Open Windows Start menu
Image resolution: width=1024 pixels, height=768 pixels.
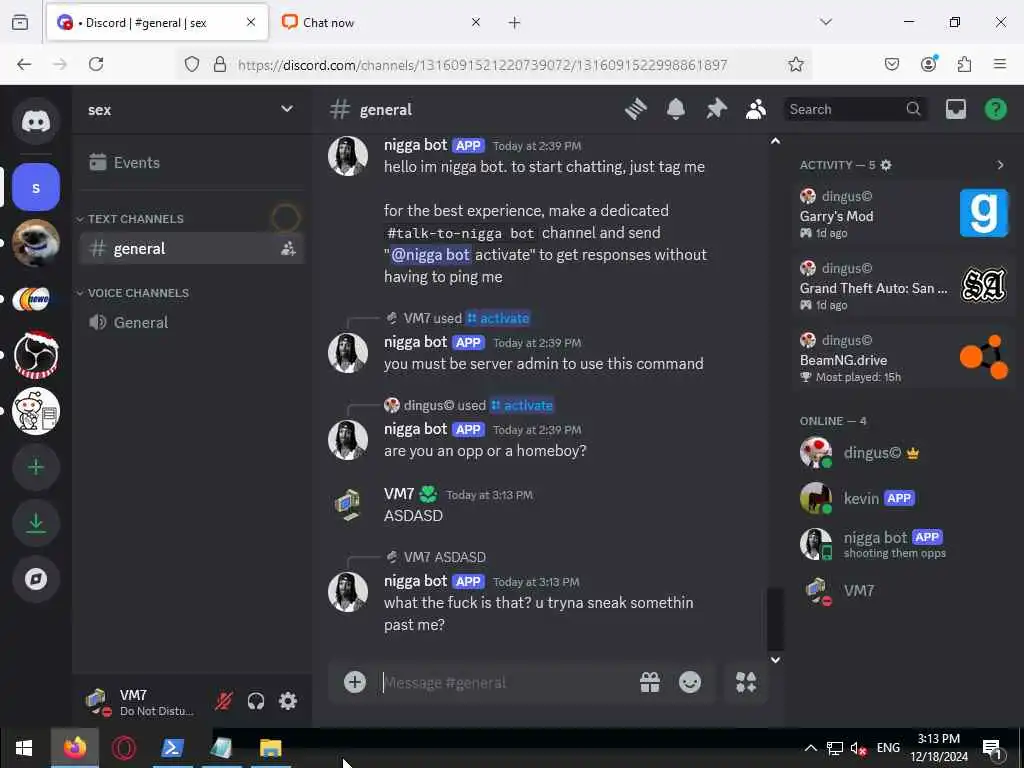tap(24, 748)
